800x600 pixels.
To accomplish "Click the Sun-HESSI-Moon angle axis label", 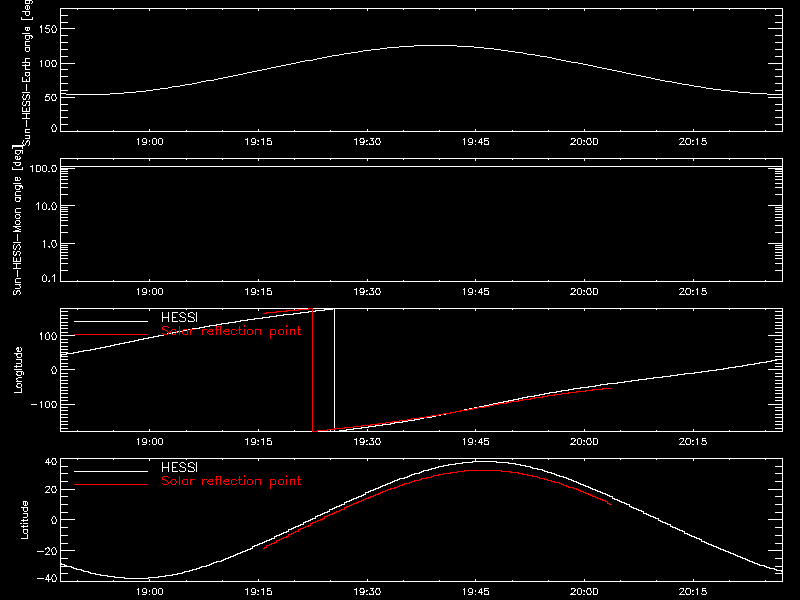I will point(17,220).
